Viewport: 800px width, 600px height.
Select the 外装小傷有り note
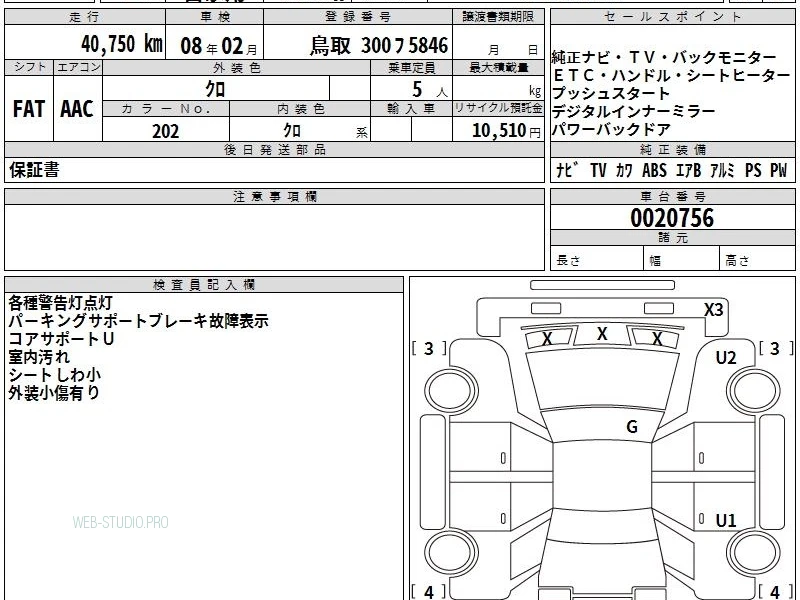pyautogui.click(x=54, y=393)
